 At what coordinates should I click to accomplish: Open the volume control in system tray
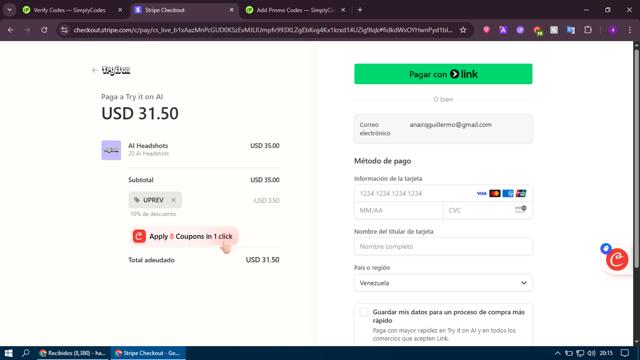point(591,353)
